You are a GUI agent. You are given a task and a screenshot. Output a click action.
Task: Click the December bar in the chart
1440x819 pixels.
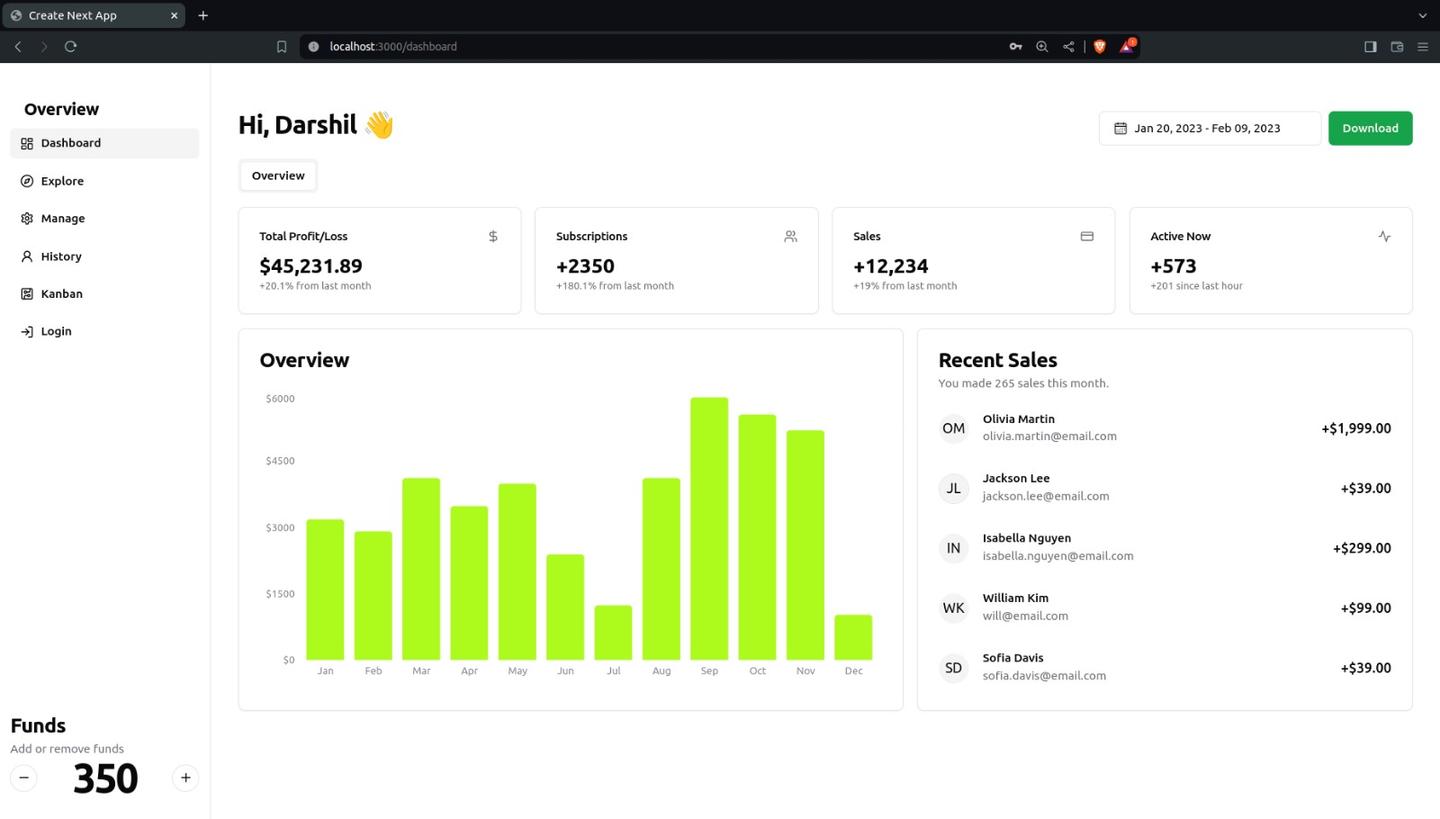click(853, 638)
